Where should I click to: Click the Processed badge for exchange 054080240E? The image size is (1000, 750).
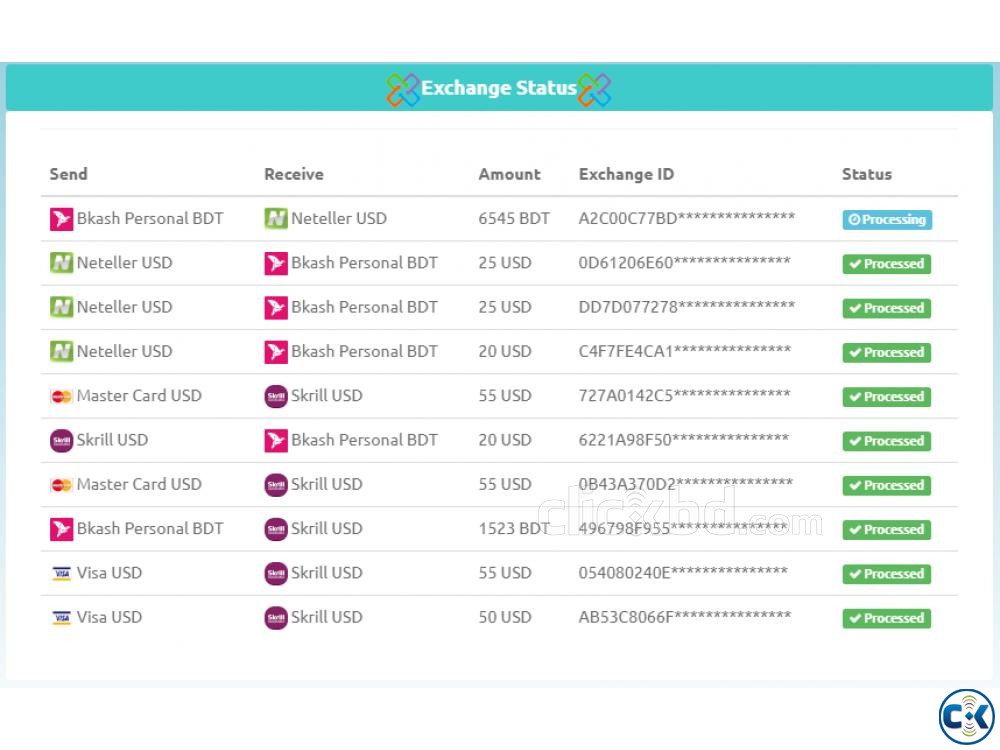pos(886,574)
